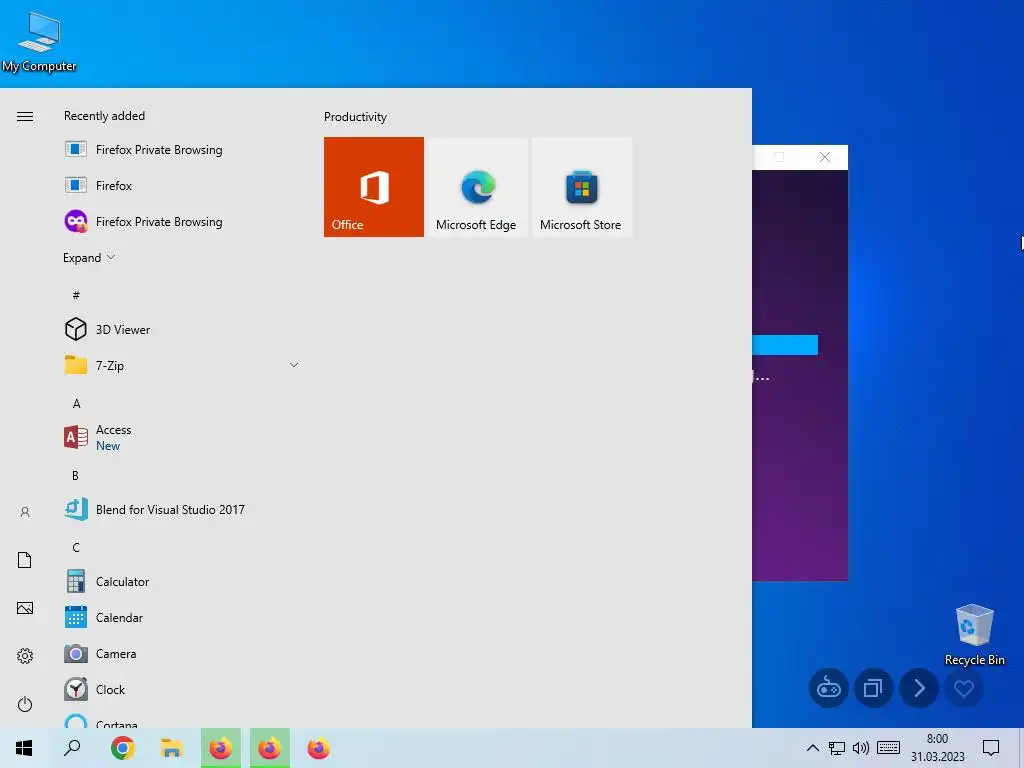Open the Microsoft Store tile

coord(581,187)
